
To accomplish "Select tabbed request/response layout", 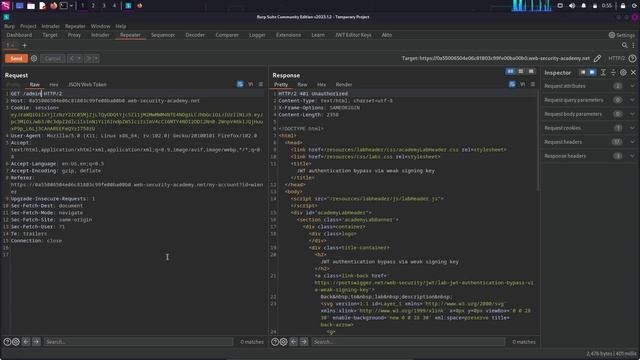I will click(531, 71).
